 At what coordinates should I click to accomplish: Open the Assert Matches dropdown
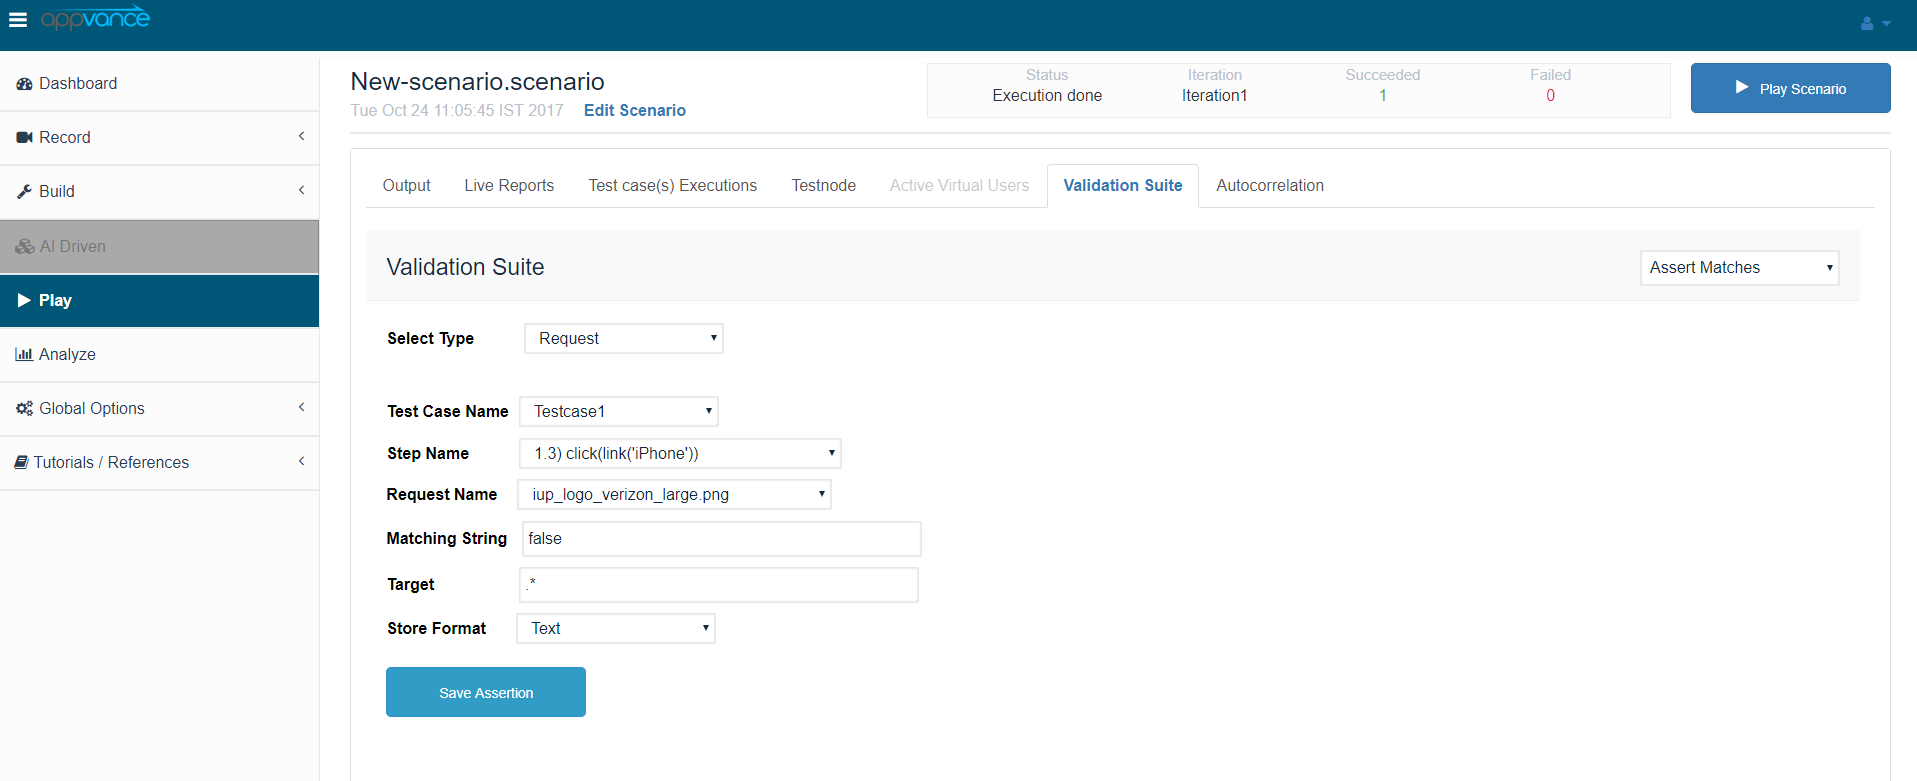tap(1739, 268)
